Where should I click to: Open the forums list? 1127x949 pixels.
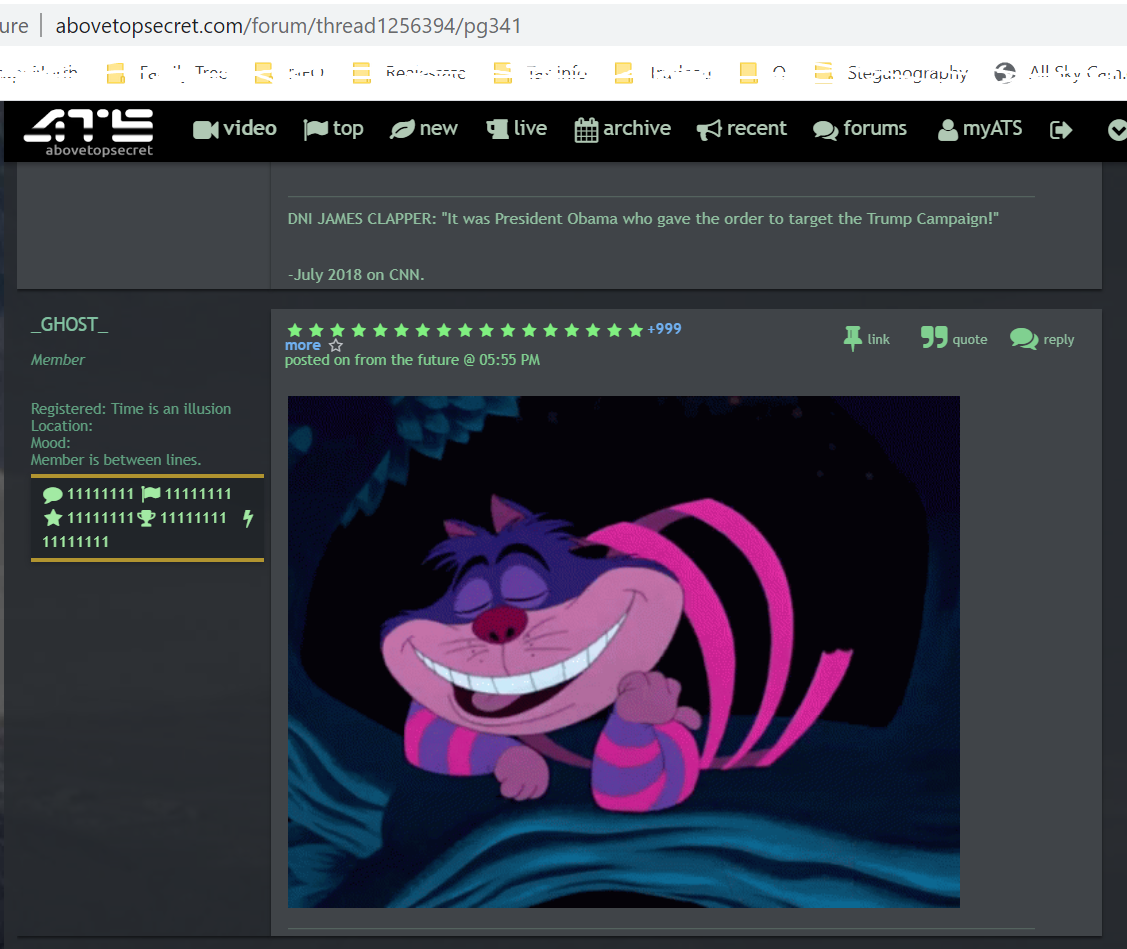860,129
